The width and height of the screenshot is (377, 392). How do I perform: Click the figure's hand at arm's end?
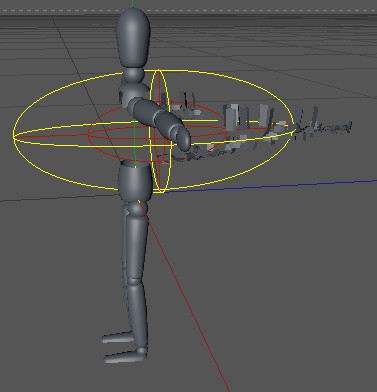click(184, 139)
